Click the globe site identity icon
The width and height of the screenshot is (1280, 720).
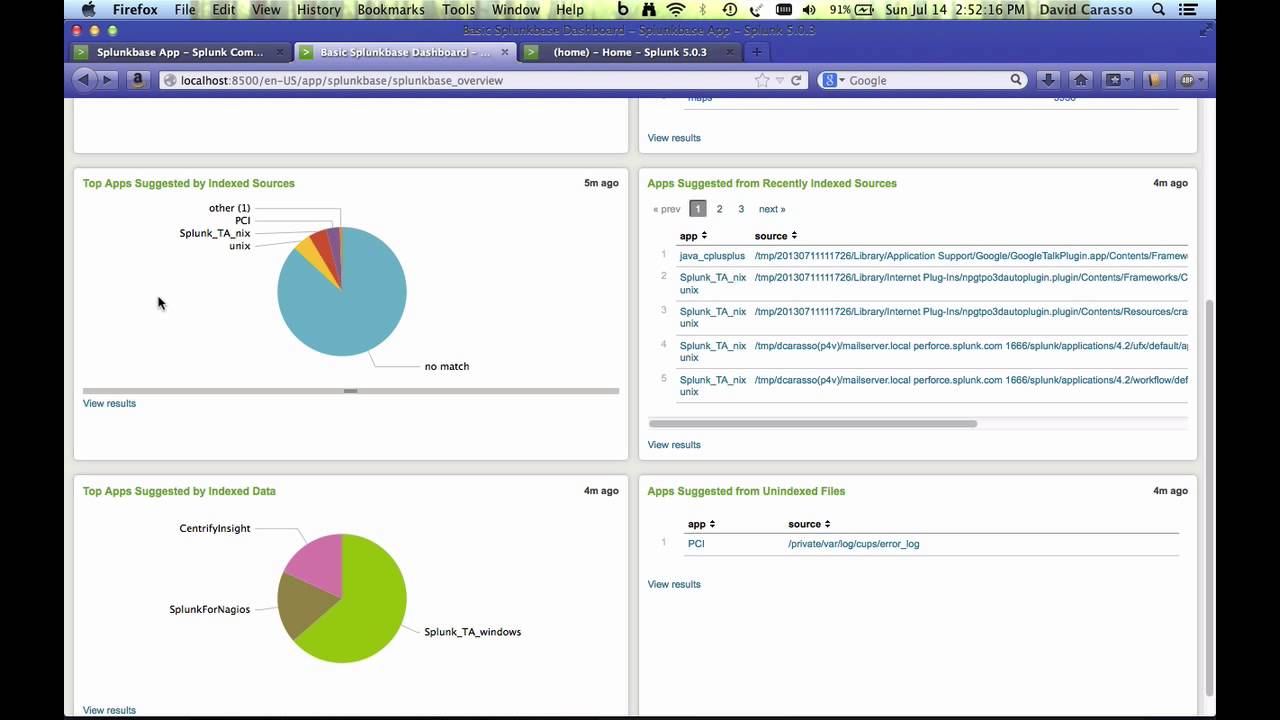point(170,80)
